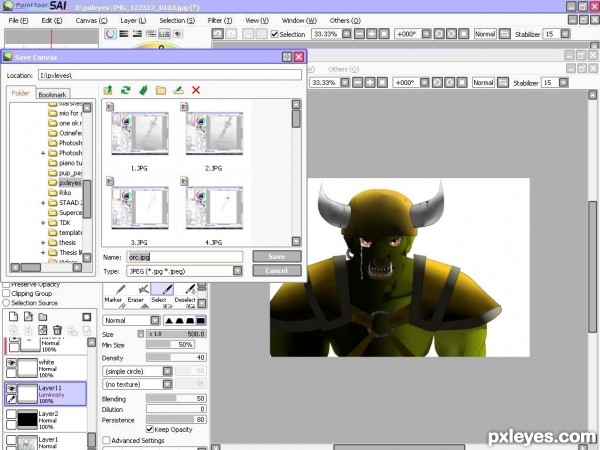600x450 pixels.
Task: Click the Redo arrow icon
Action: pos(231,34)
